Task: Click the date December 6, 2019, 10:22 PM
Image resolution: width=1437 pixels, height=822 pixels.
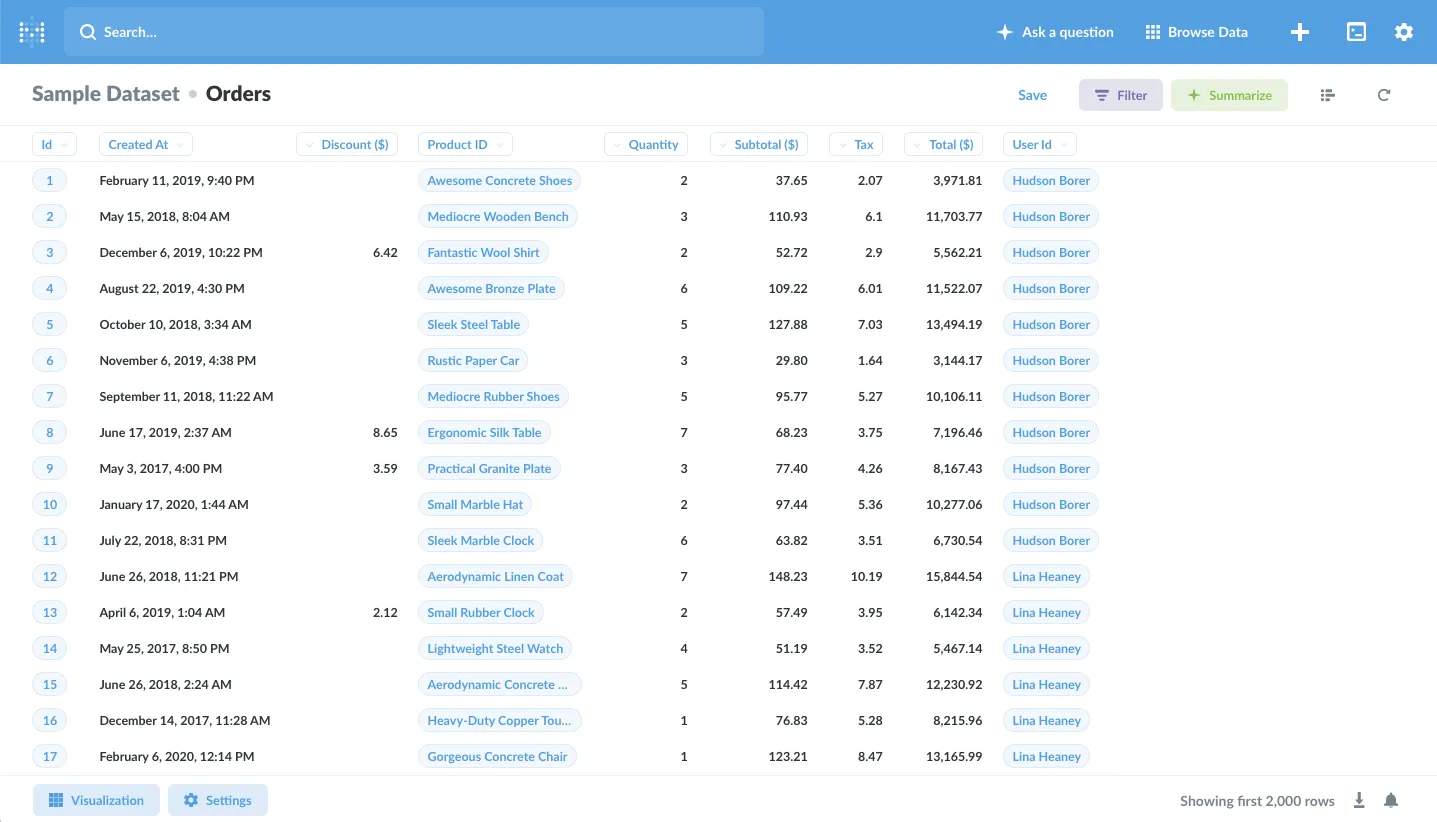Action: (x=181, y=252)
